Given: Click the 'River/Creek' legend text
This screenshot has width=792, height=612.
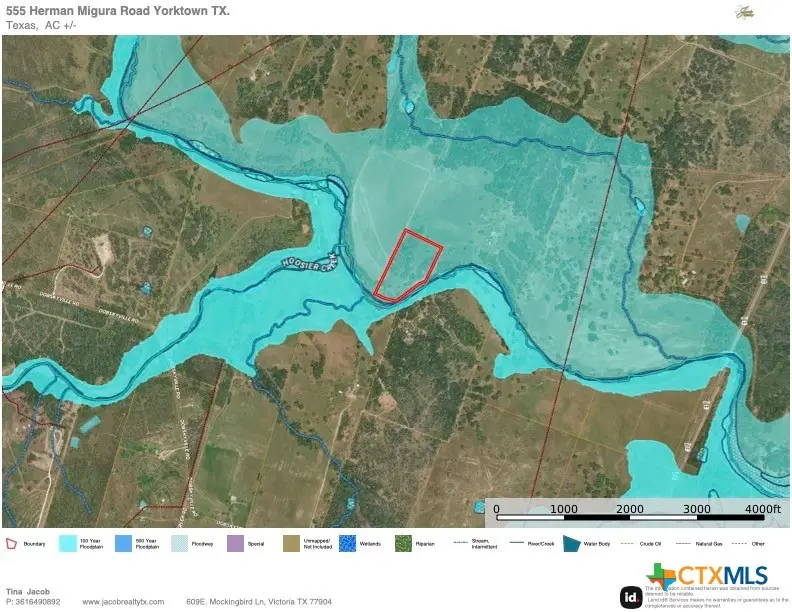Looking at the screenshot, I should point(541,544).
